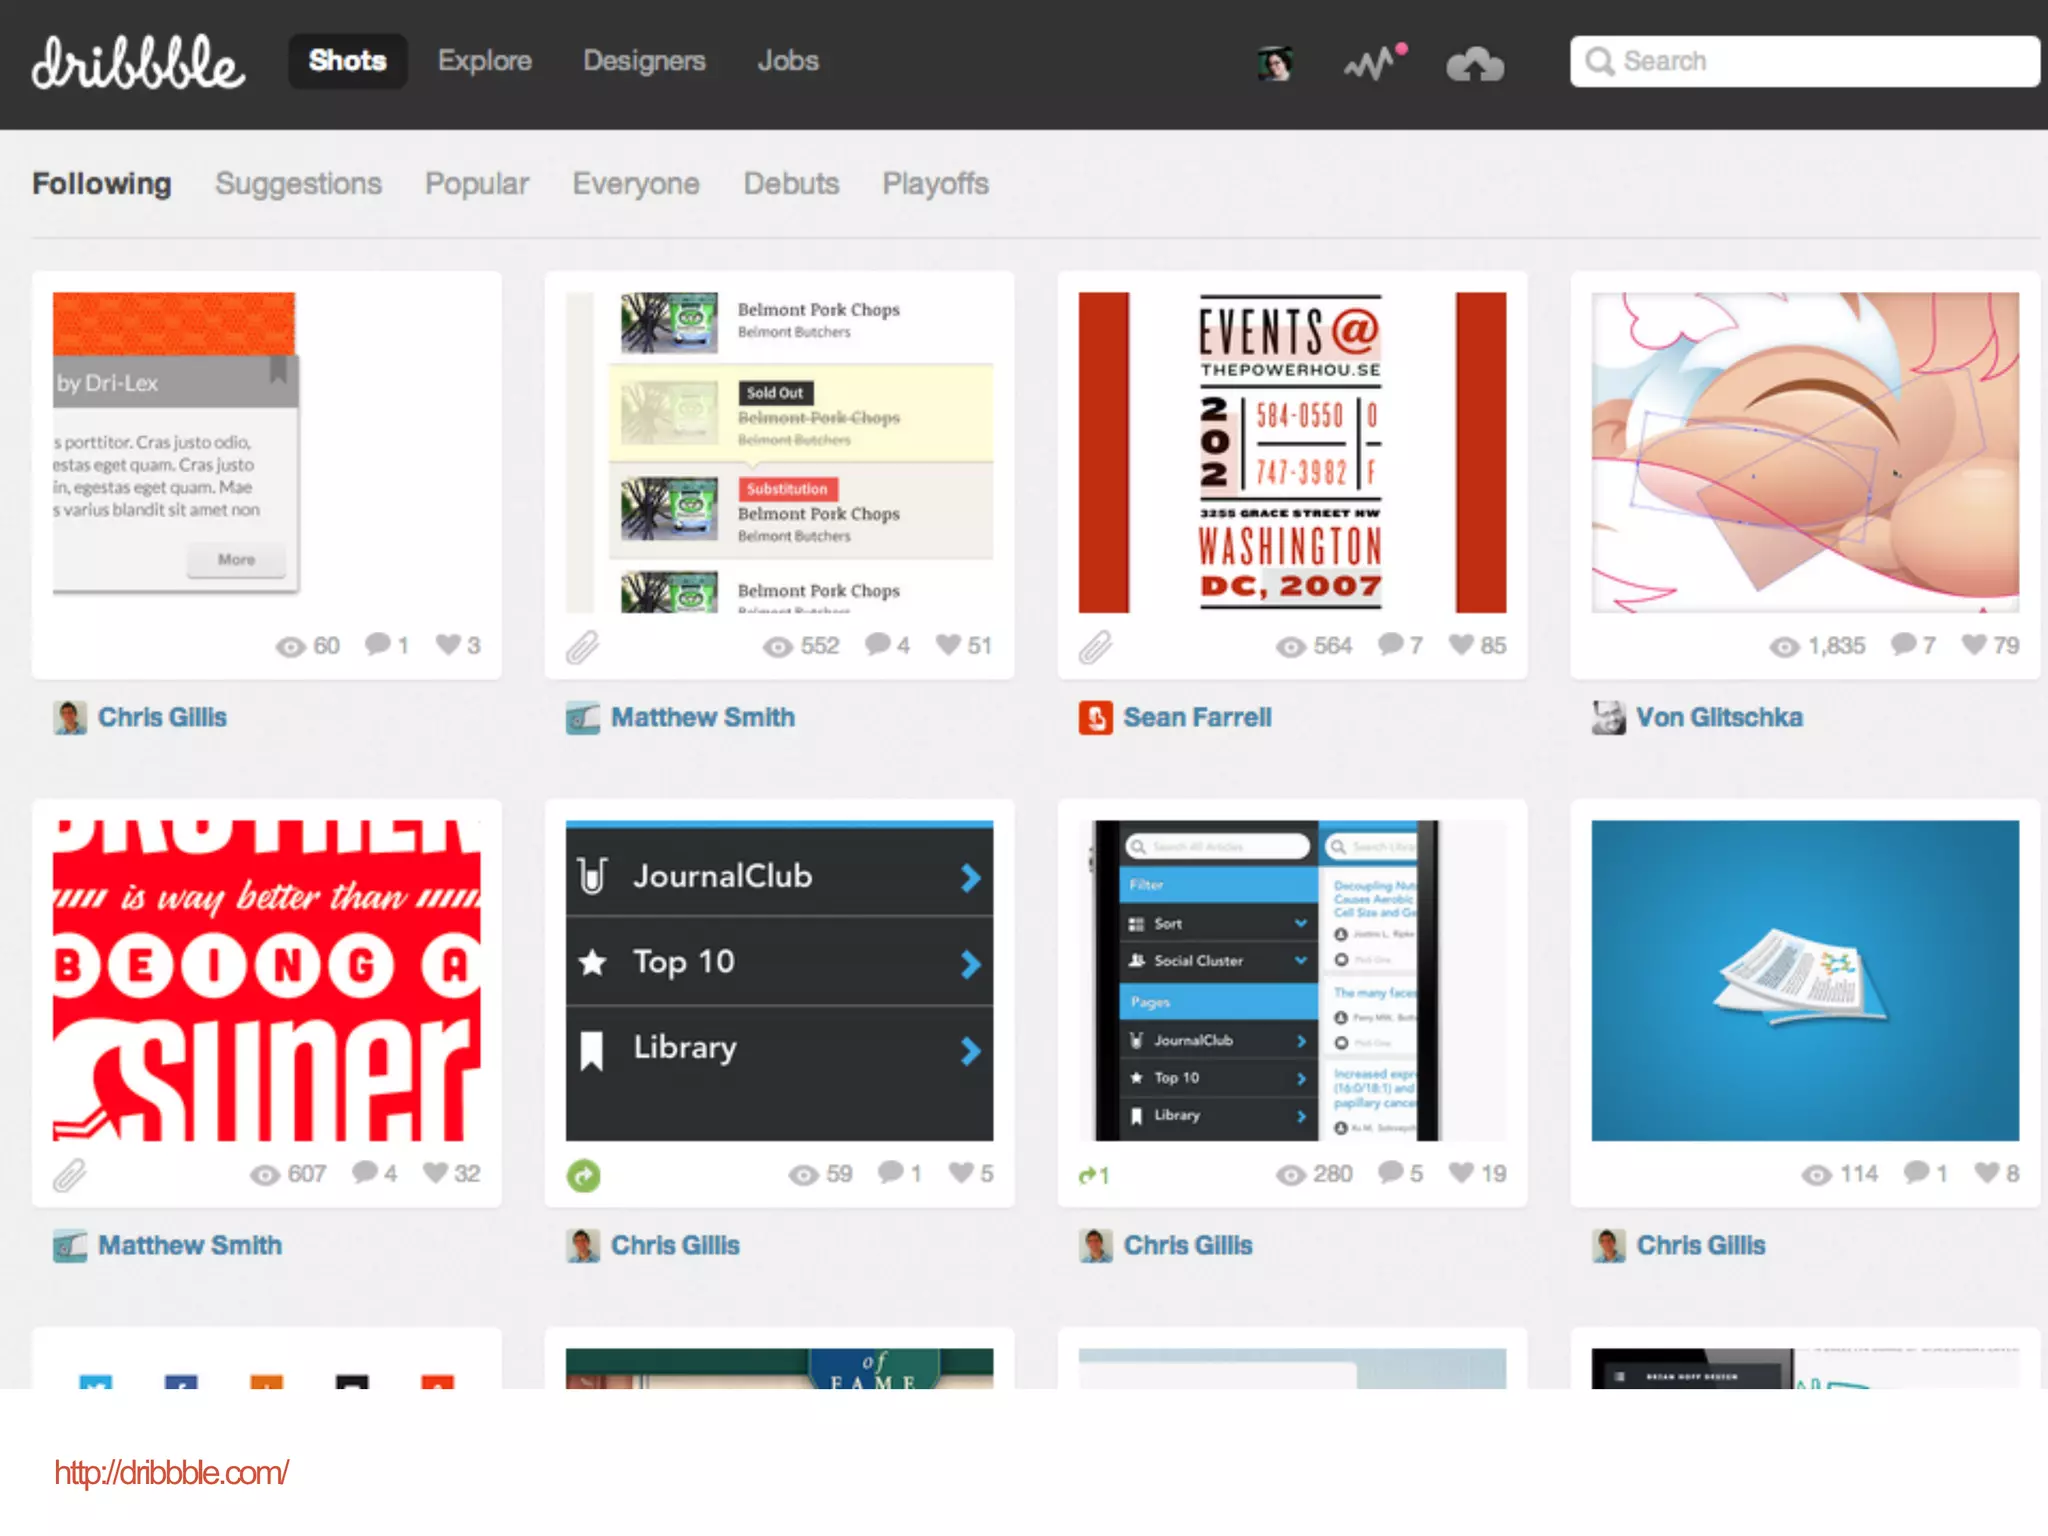Like the Von Glitschka shot with 79 hearts

tap(1974, 645)
